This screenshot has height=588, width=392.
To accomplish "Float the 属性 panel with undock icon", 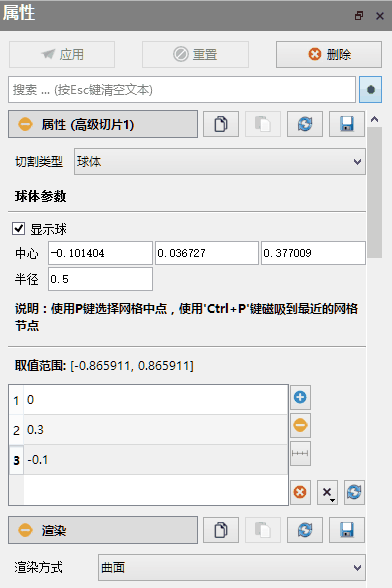I will point(359,15).
